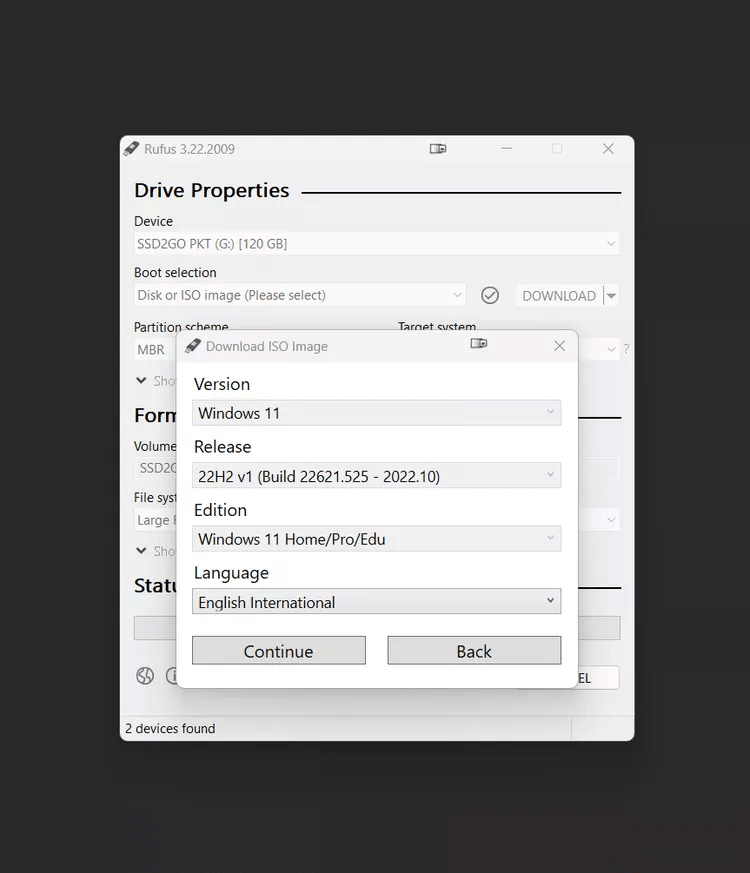750x873 pixels.
Task: Open the Device dropdown SSD2GO PKT
Action: click(376, 243)
